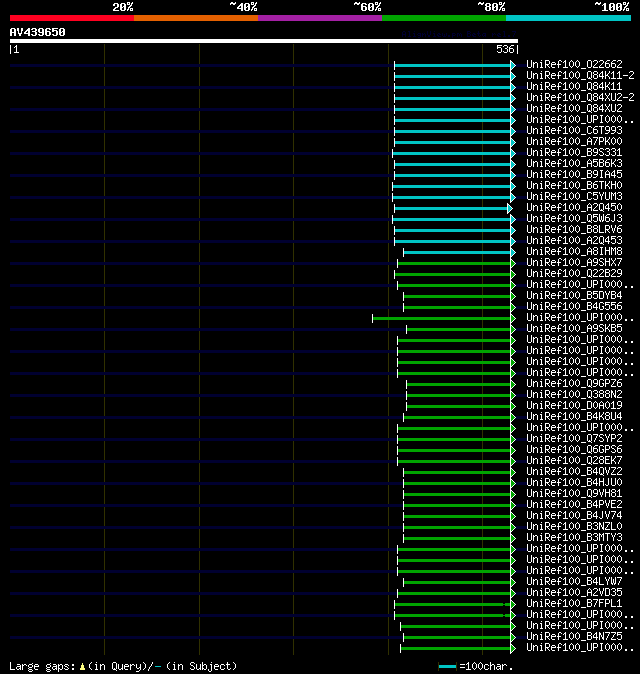Select hit UniRef100_B9IA45
This screenshot has height=674, width=640.
pyautogui.click(x=574, y=175)
